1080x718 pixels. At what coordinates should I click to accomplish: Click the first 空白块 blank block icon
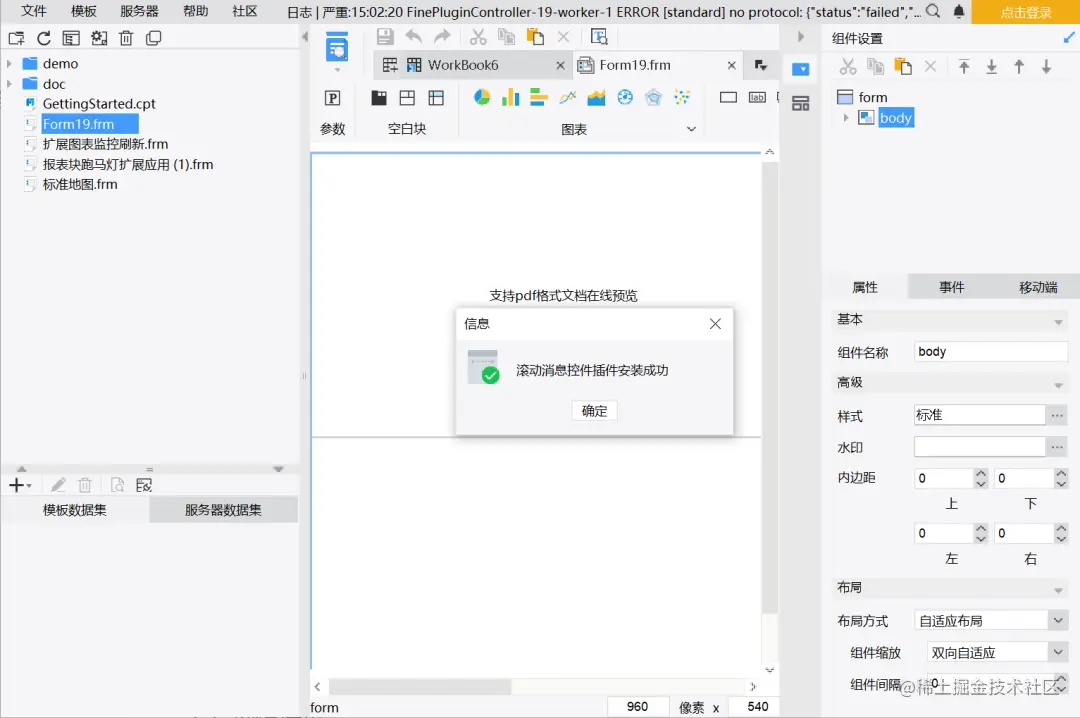tap(377, 97)
